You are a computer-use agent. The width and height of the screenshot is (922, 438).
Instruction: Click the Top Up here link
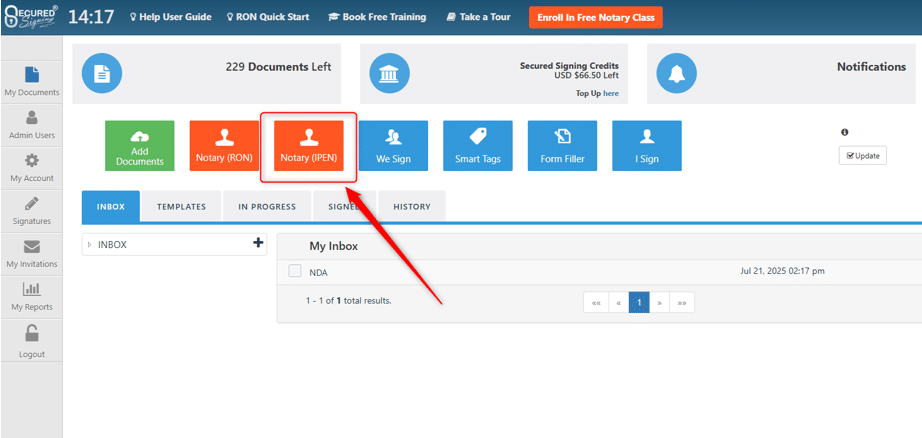coord(610,93)
